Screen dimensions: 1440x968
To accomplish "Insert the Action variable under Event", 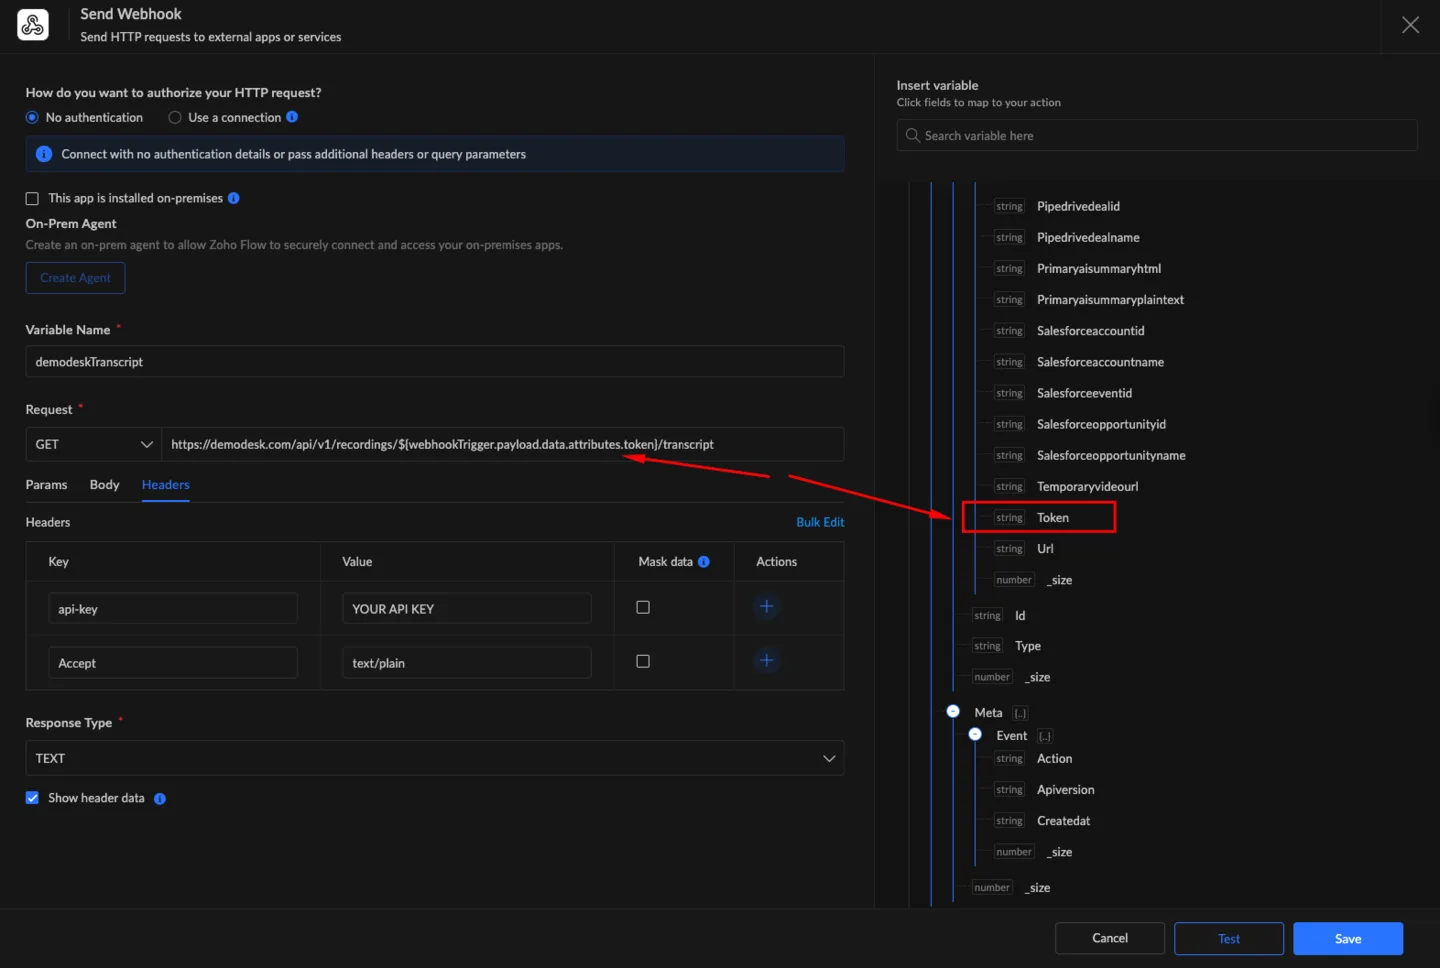I will tap(1054, 759).
